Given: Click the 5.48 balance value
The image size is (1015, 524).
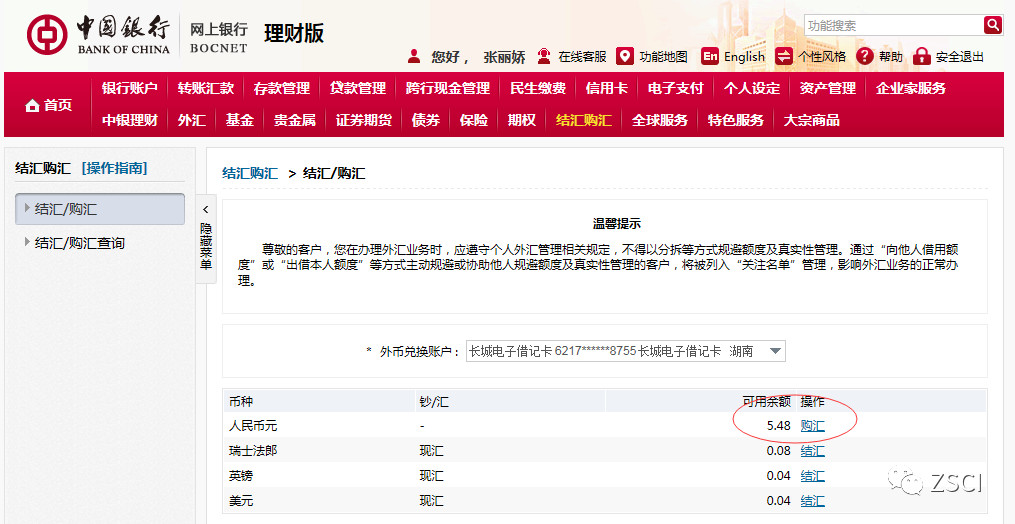Looking at the screenshot, I should 779,426.
